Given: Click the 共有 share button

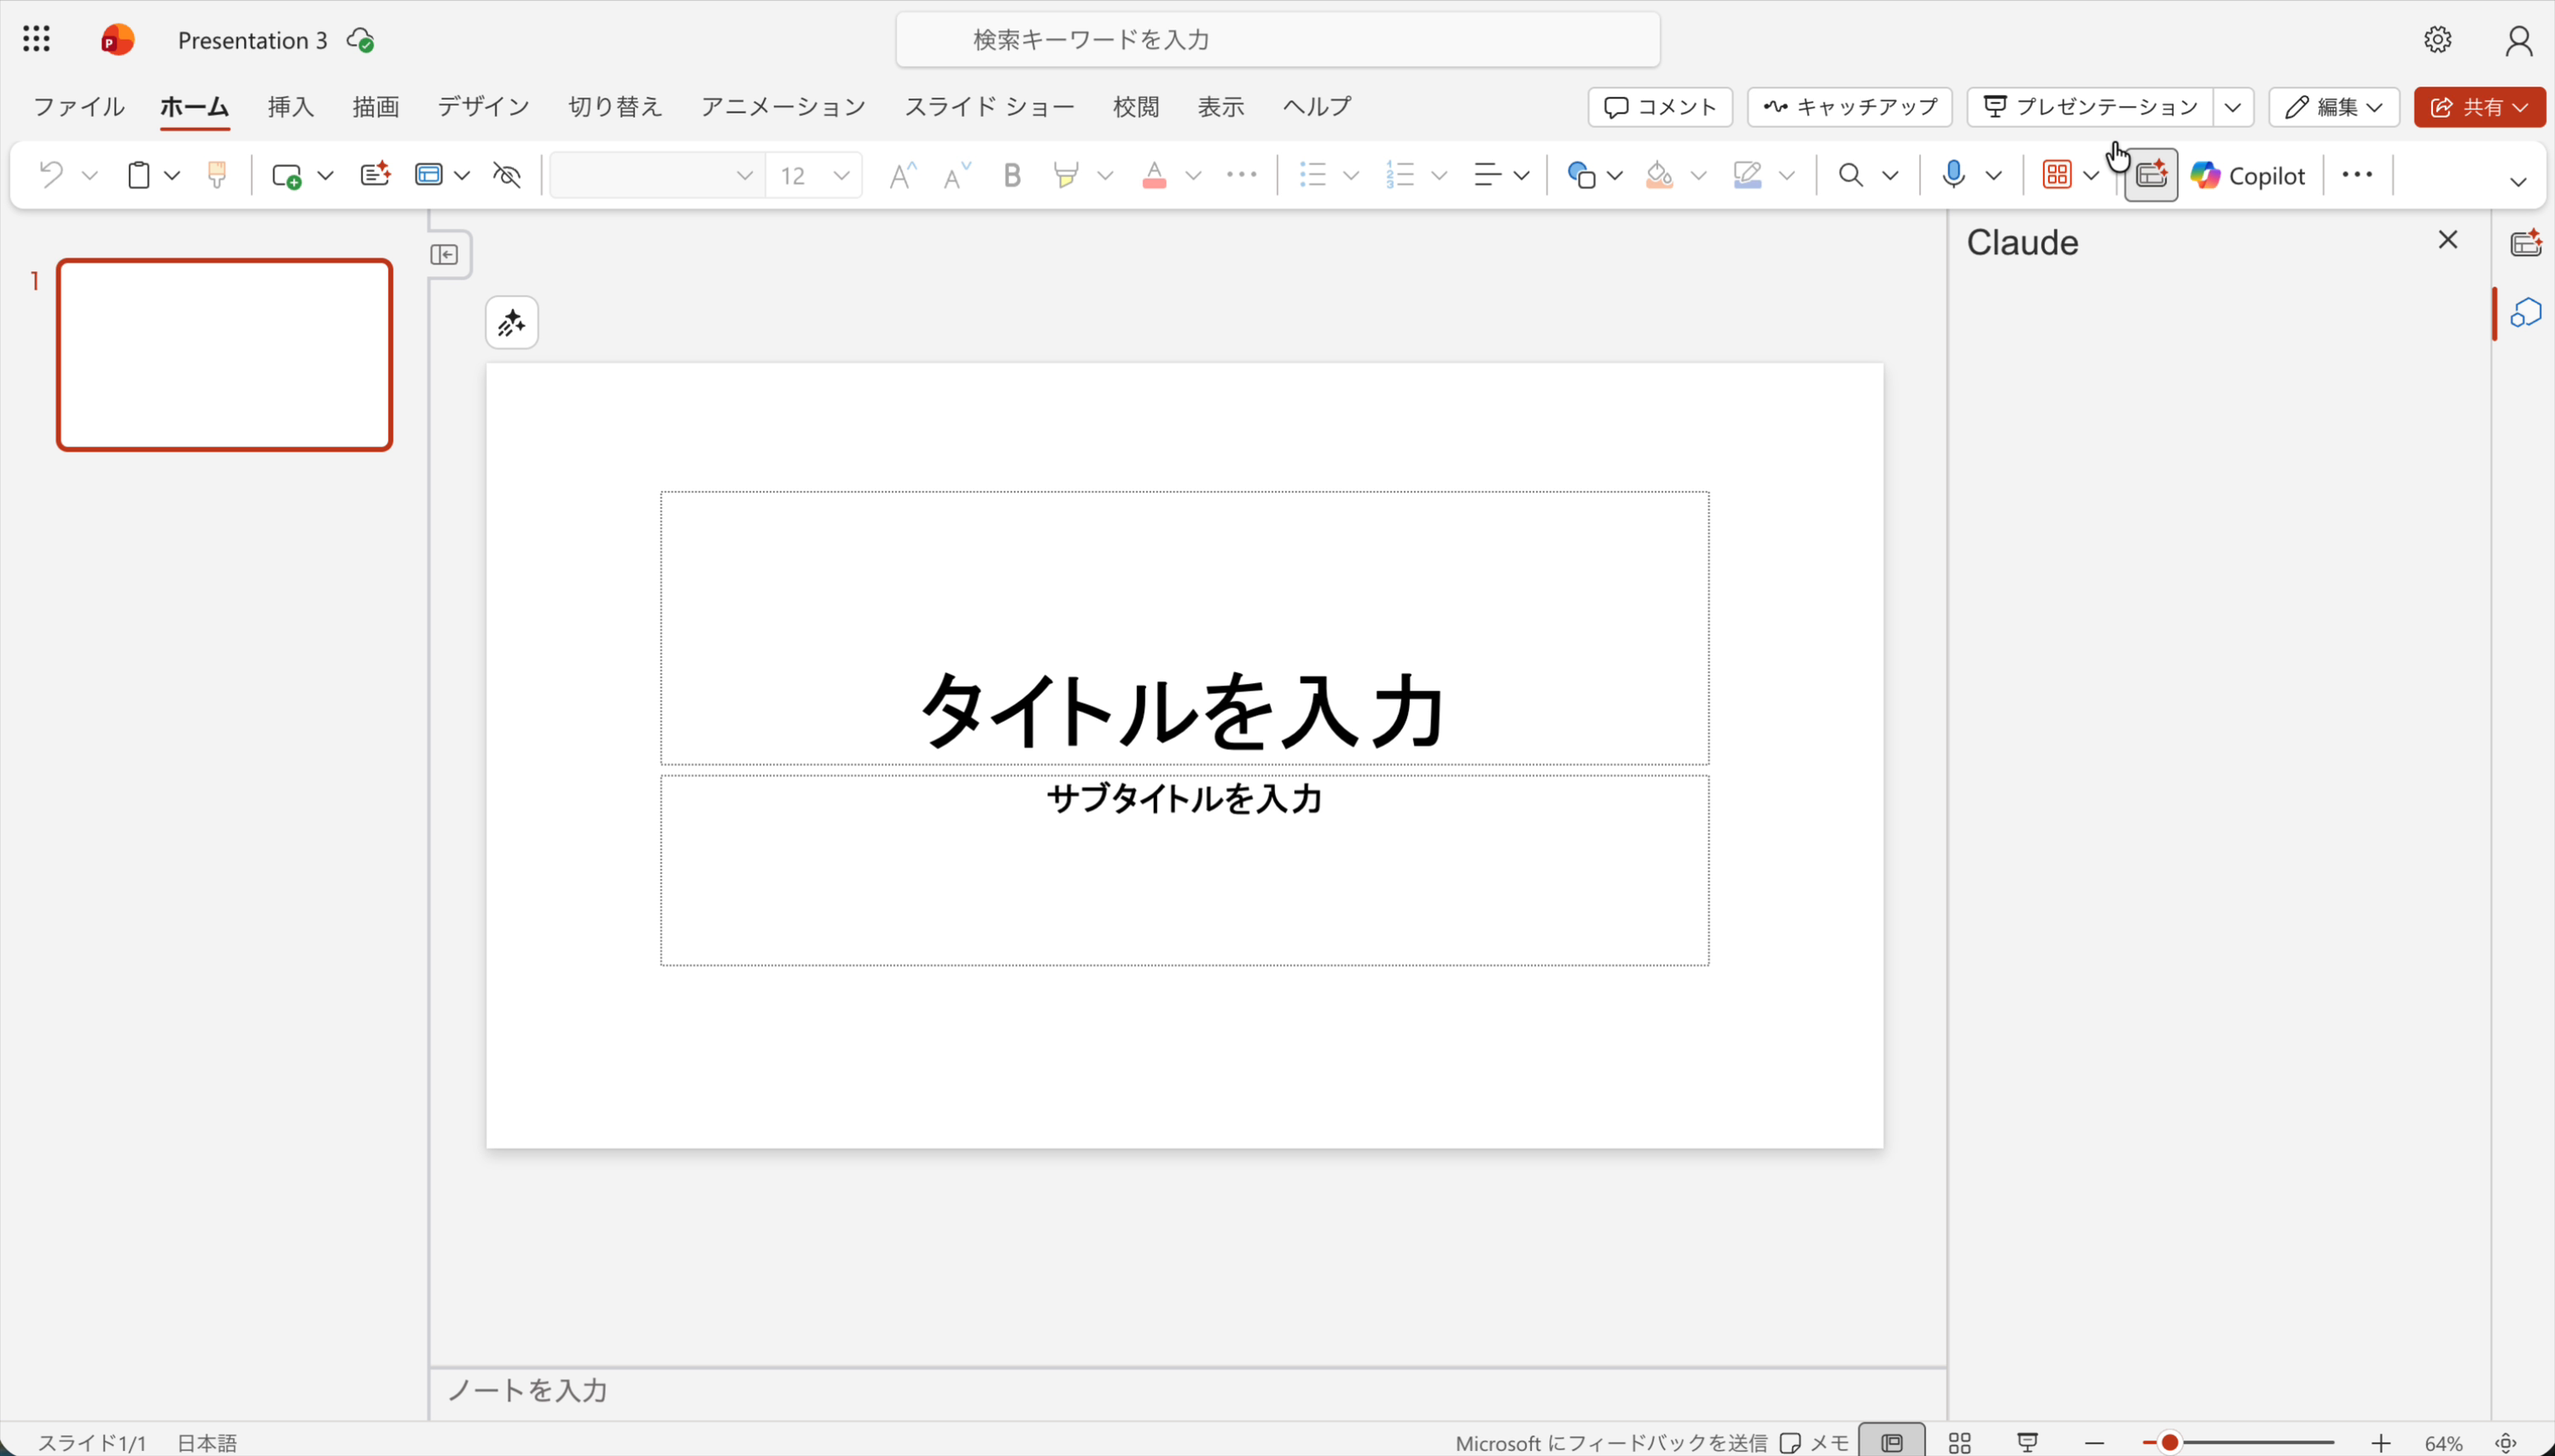Looking at the screenshot, I should tap(2478, 107).
